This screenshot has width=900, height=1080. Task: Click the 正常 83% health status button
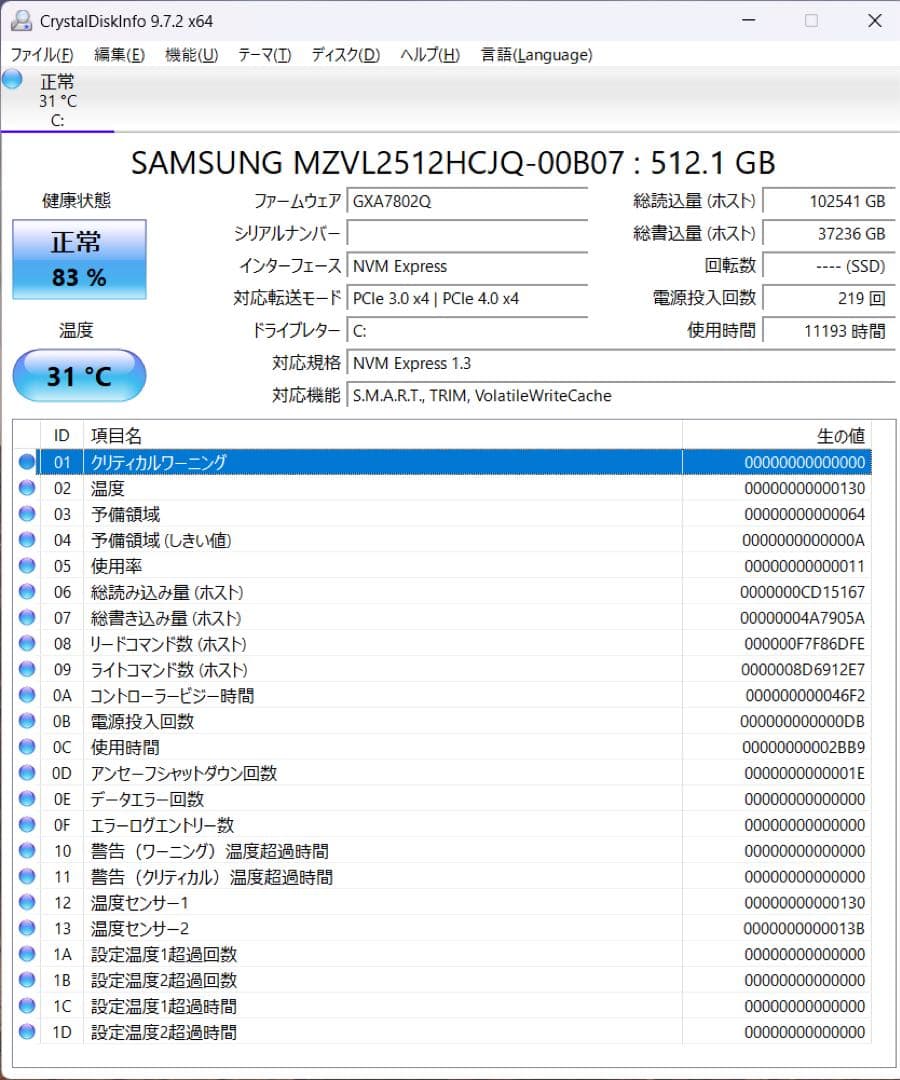pos(78,258)
